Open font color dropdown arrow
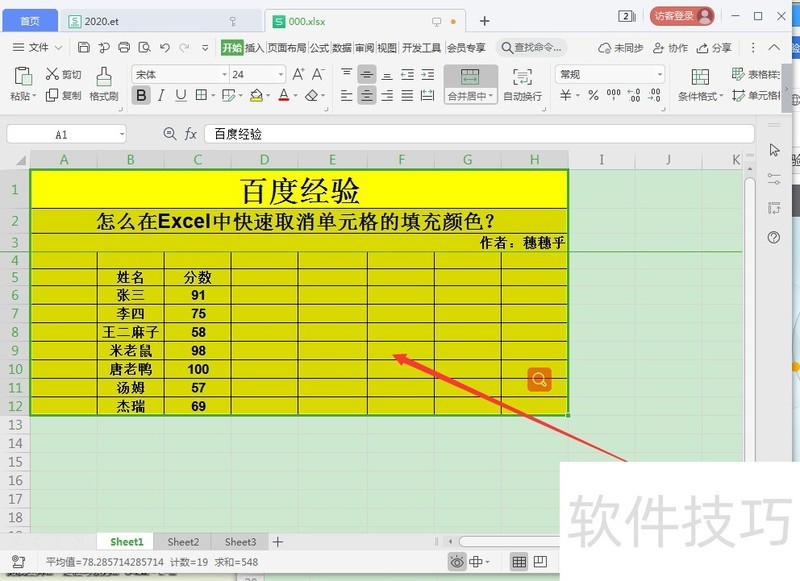The width and height of the screenshot is (800, 581). point(295,95)
